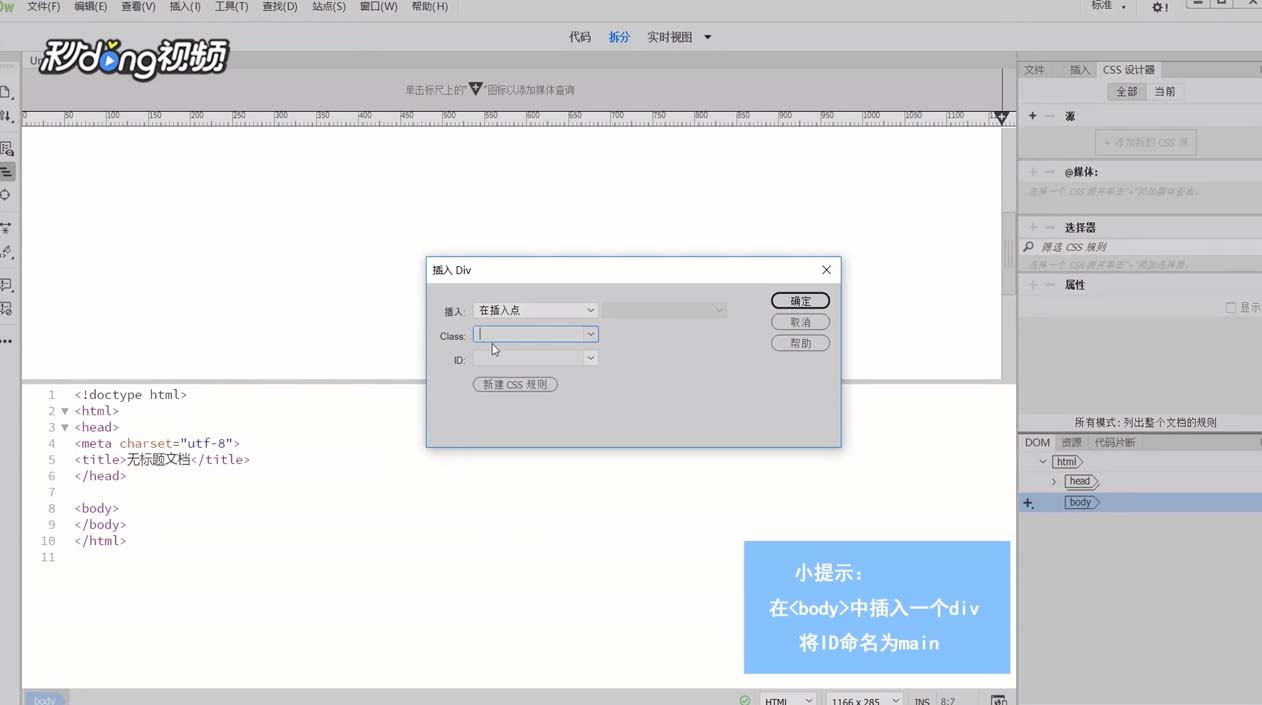1262x705 pixels.
Task: Click the real-time preview icon at bottom right
Action: coord(998,701)
